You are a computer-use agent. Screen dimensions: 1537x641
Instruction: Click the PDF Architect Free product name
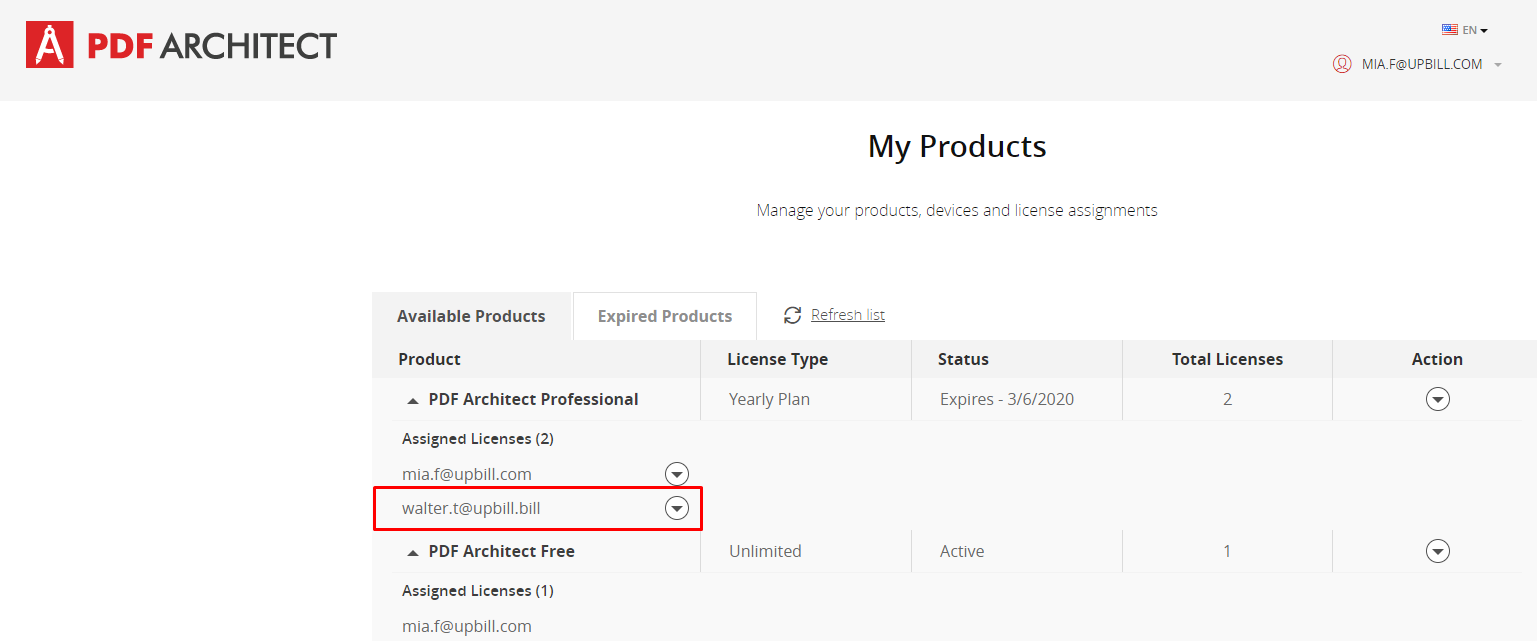[501, 551]
